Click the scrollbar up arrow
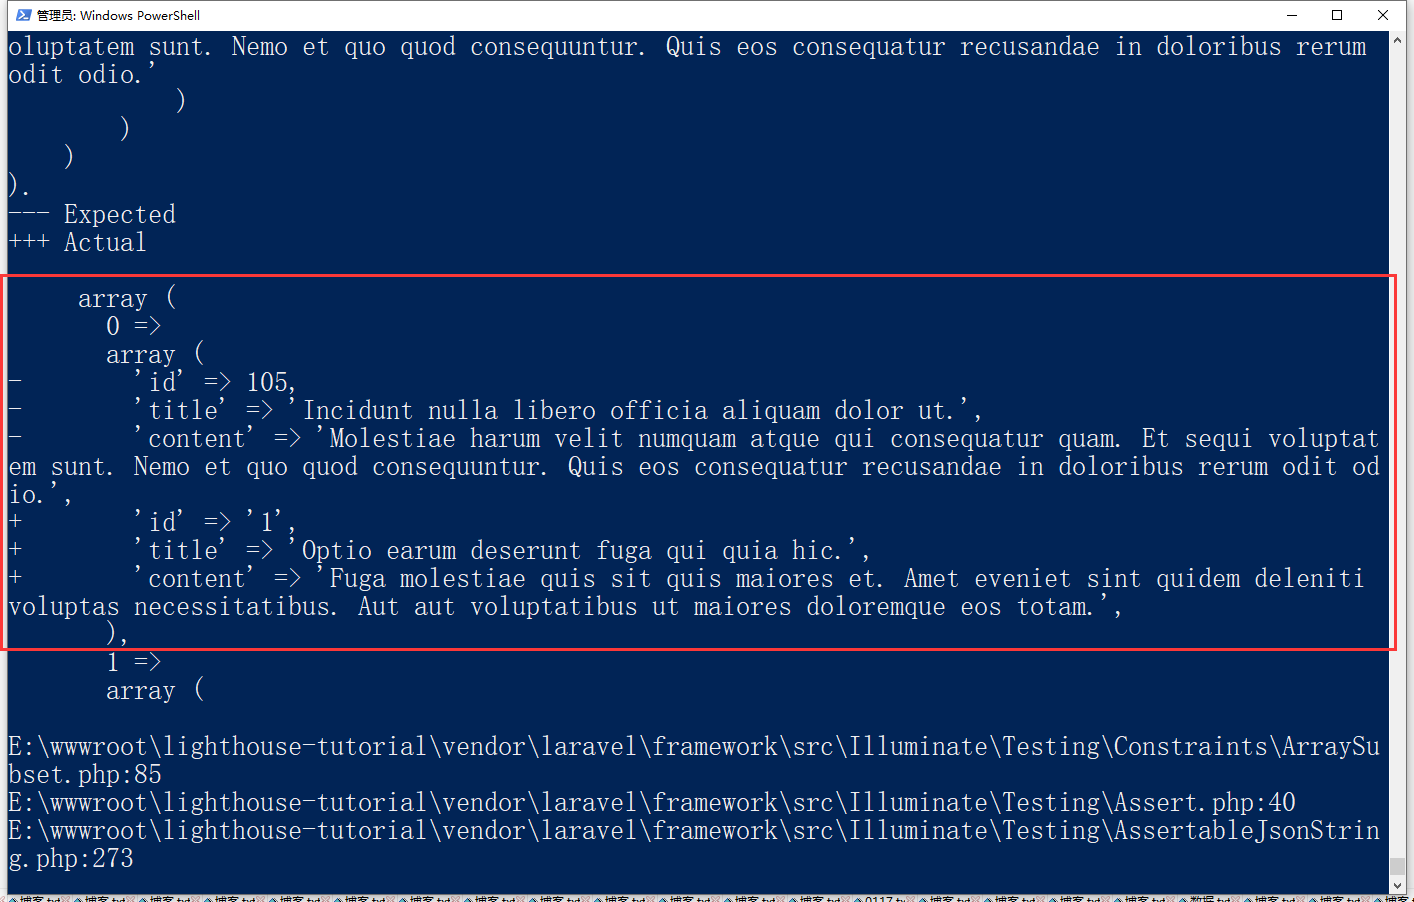 (1397, 41)
